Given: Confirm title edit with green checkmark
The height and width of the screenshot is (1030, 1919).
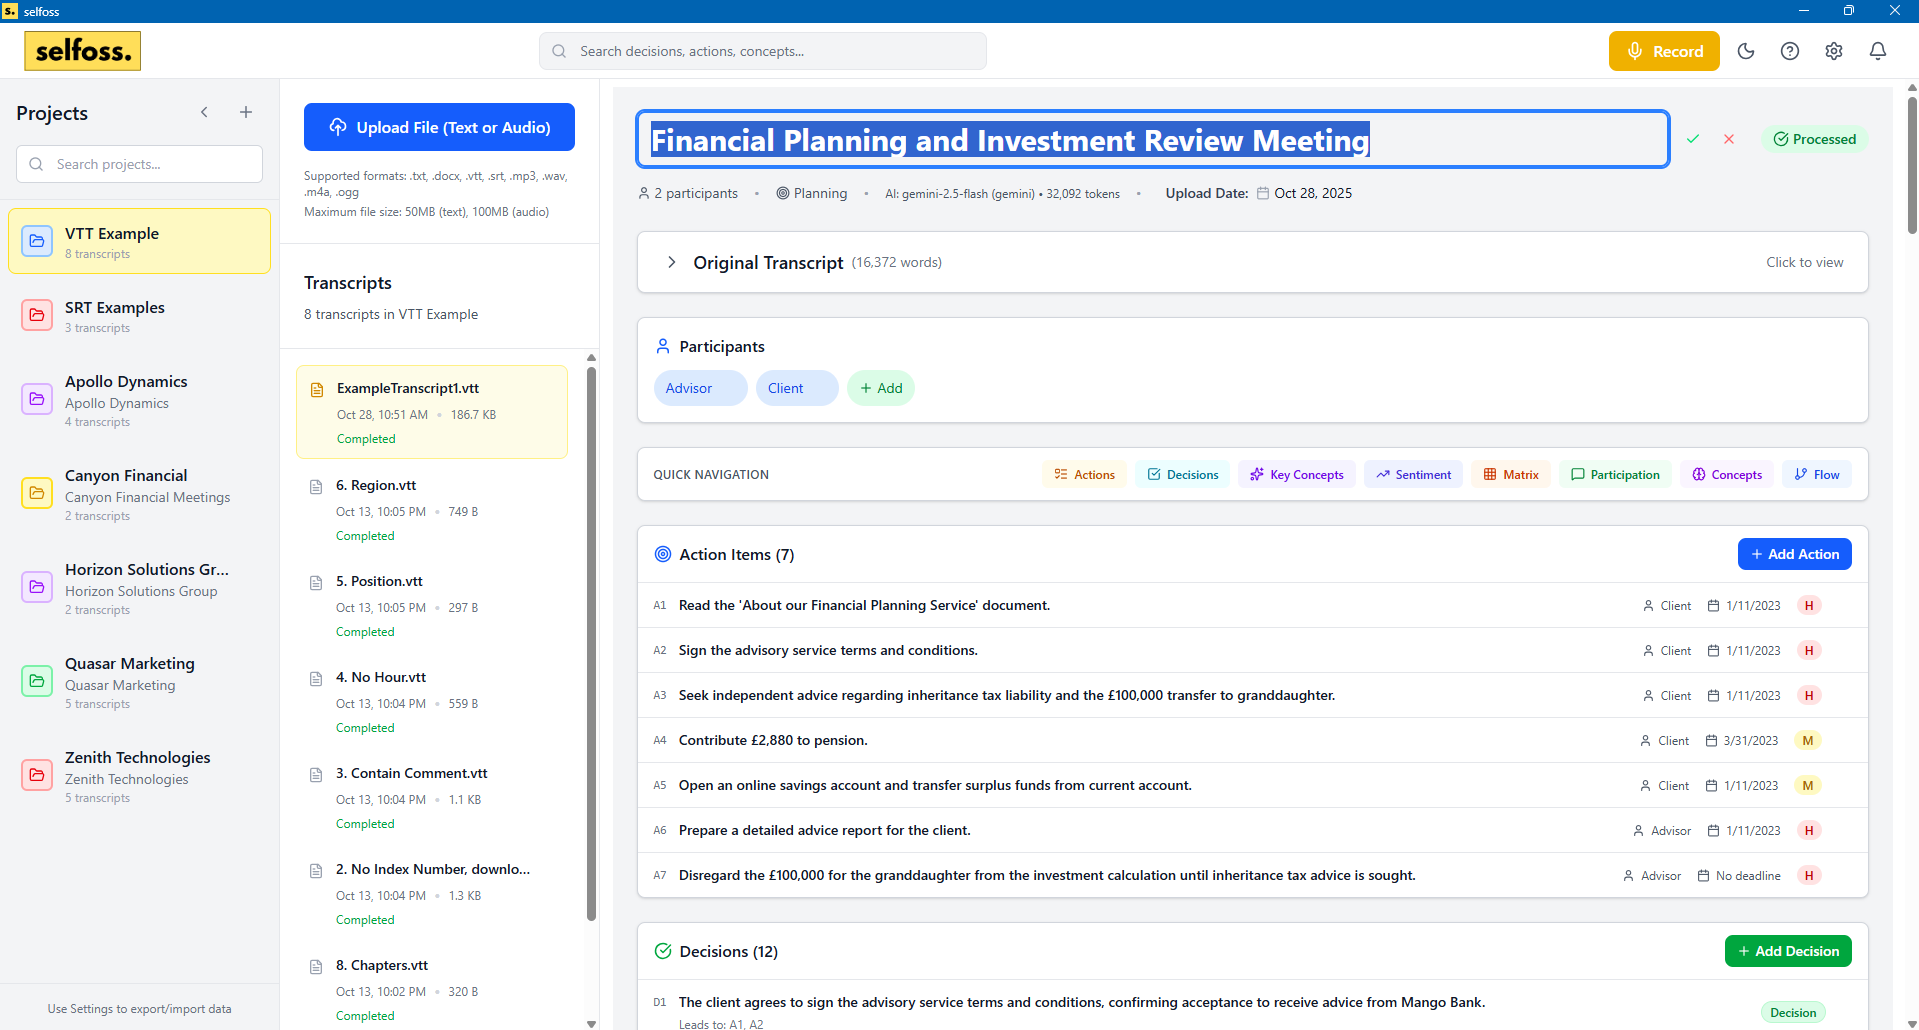Looking at the screenshot, I should click(x=1693, y=139).
